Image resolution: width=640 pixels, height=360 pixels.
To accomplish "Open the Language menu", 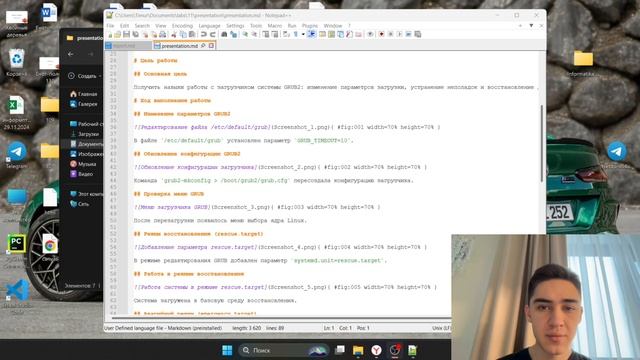I will tap(209, 26).
